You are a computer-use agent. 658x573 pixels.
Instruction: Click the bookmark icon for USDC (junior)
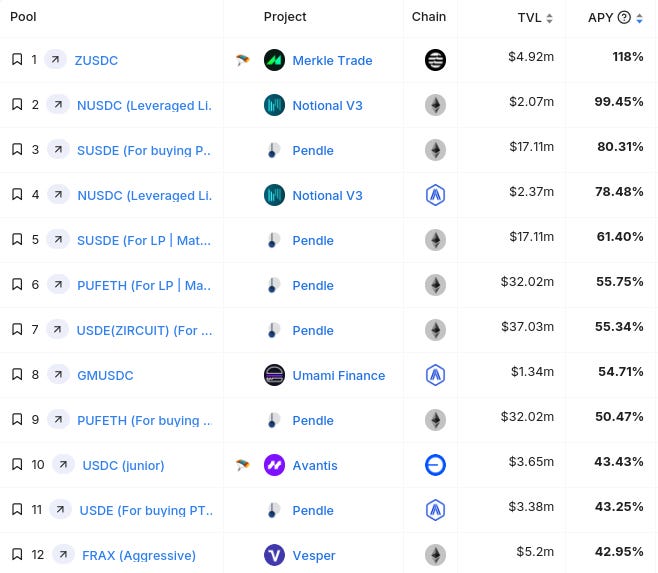pos(17,464)
